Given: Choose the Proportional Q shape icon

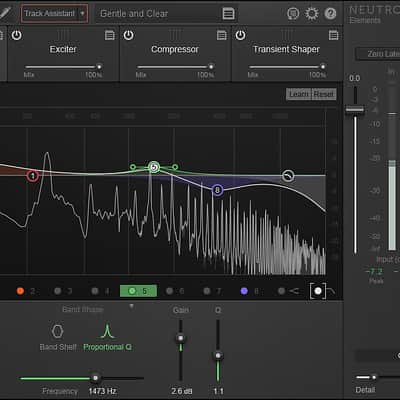Looking at the screenshot, I should (107, 331).
